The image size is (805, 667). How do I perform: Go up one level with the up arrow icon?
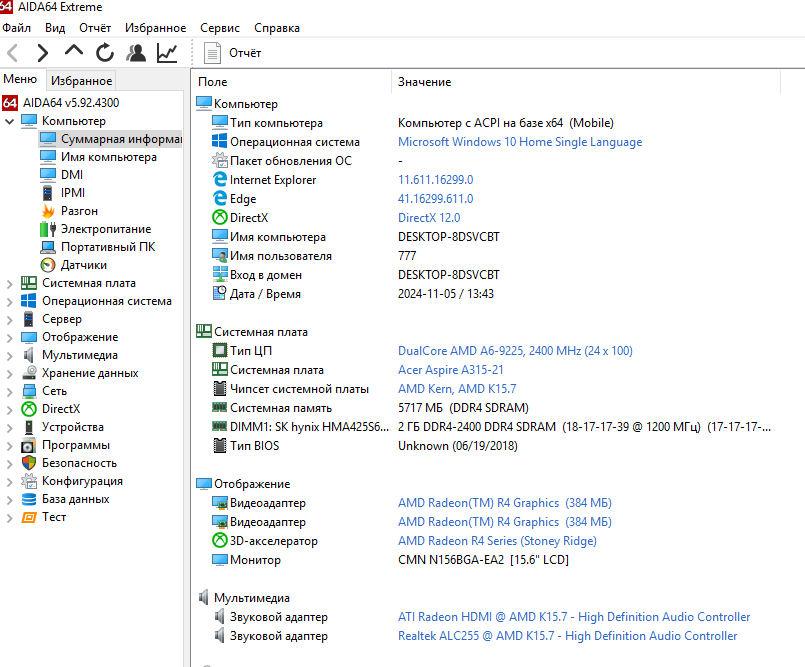coord(74,51)
